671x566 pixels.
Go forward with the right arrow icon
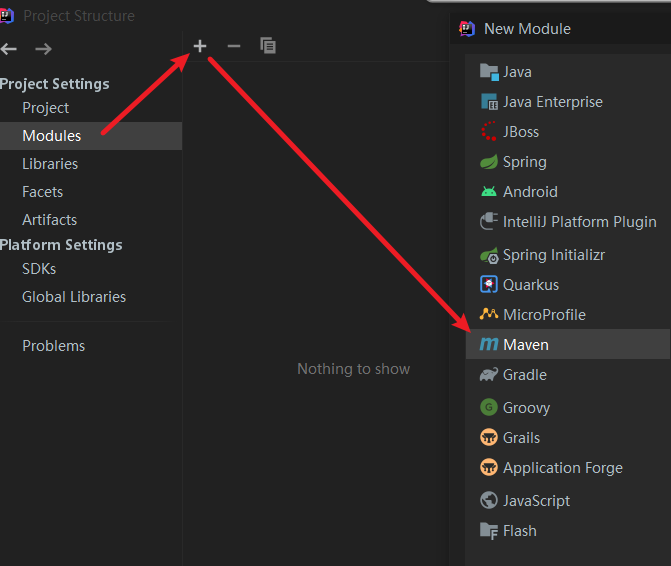tap(43, 49)
